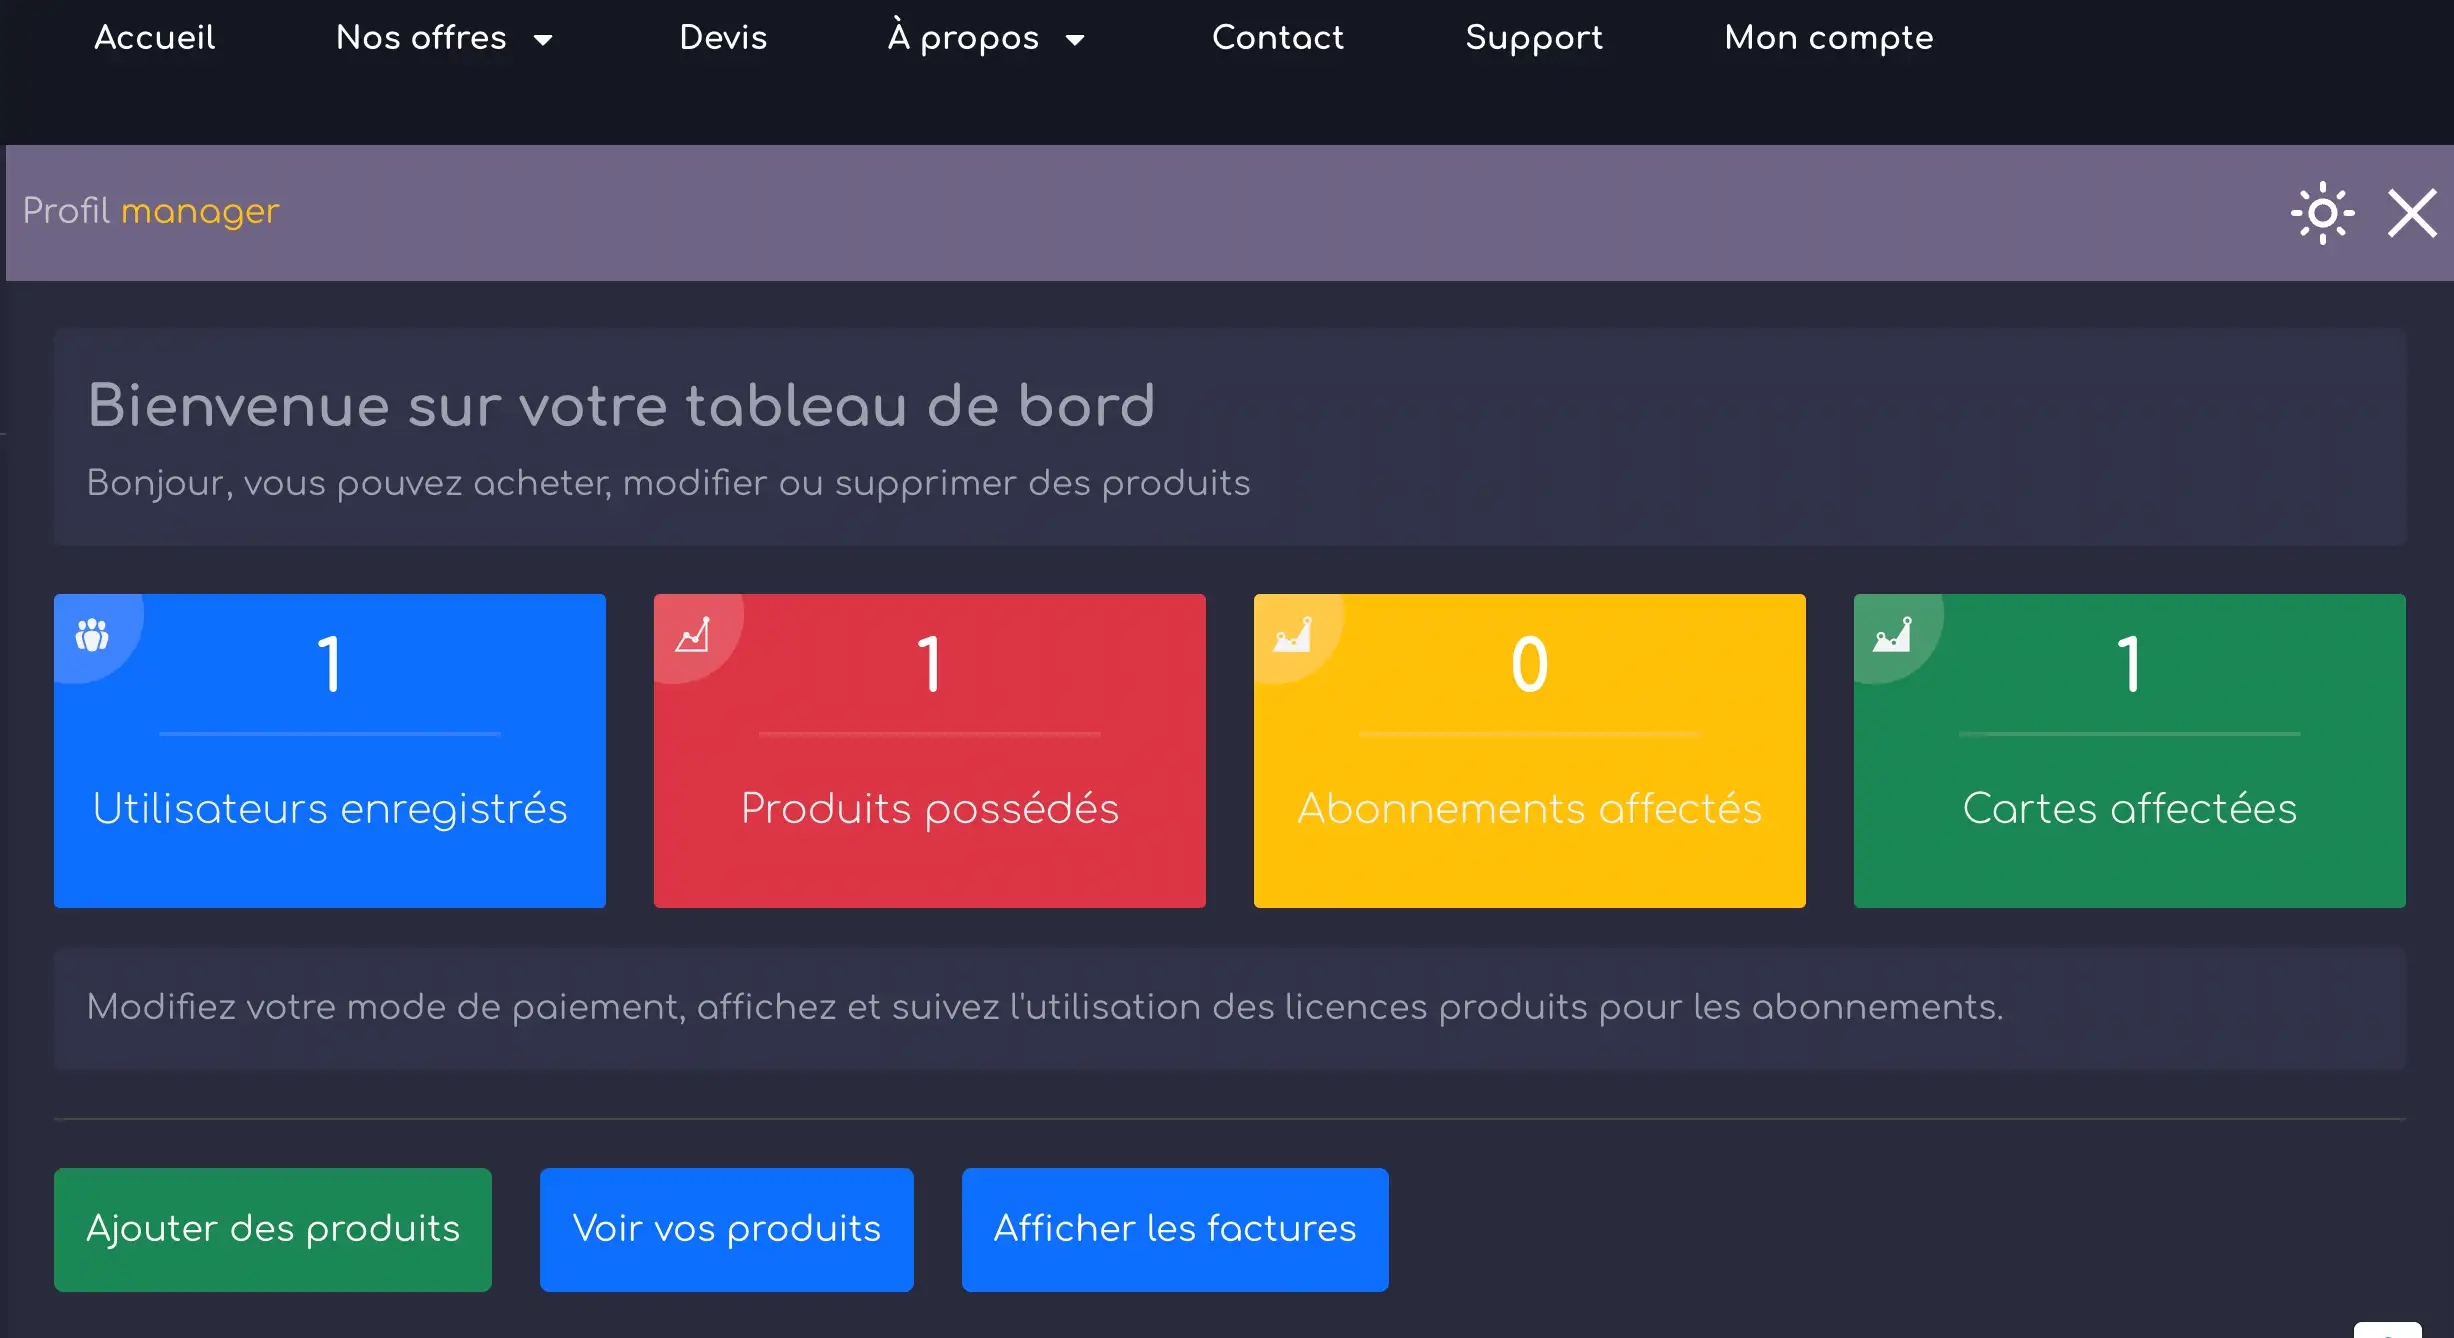Close the Profil manager panel

tap(2412, 213)
